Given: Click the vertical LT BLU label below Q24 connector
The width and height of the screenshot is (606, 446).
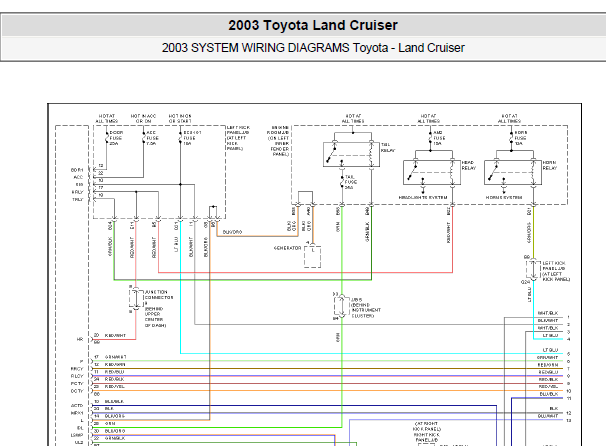Looking at the screenshot, I should 529,294.
